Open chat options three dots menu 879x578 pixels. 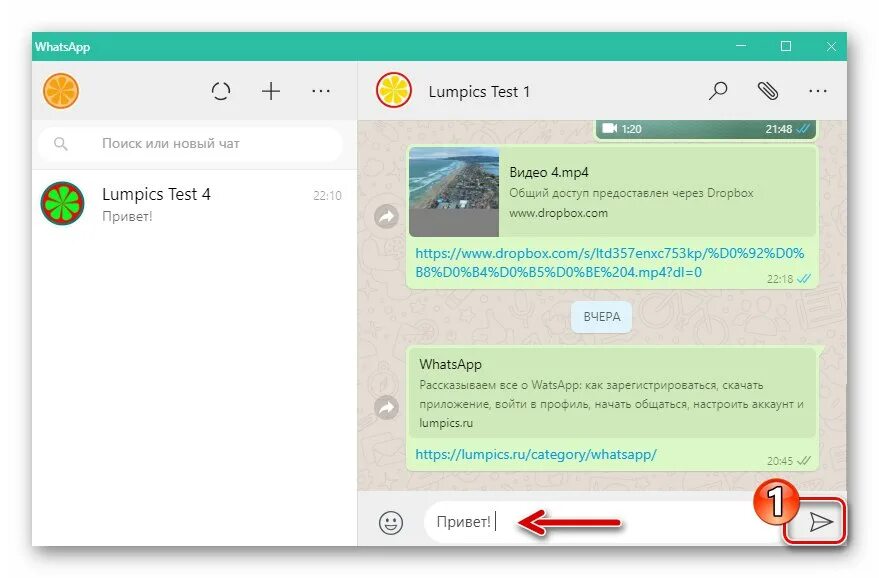[x=818, y=91]
